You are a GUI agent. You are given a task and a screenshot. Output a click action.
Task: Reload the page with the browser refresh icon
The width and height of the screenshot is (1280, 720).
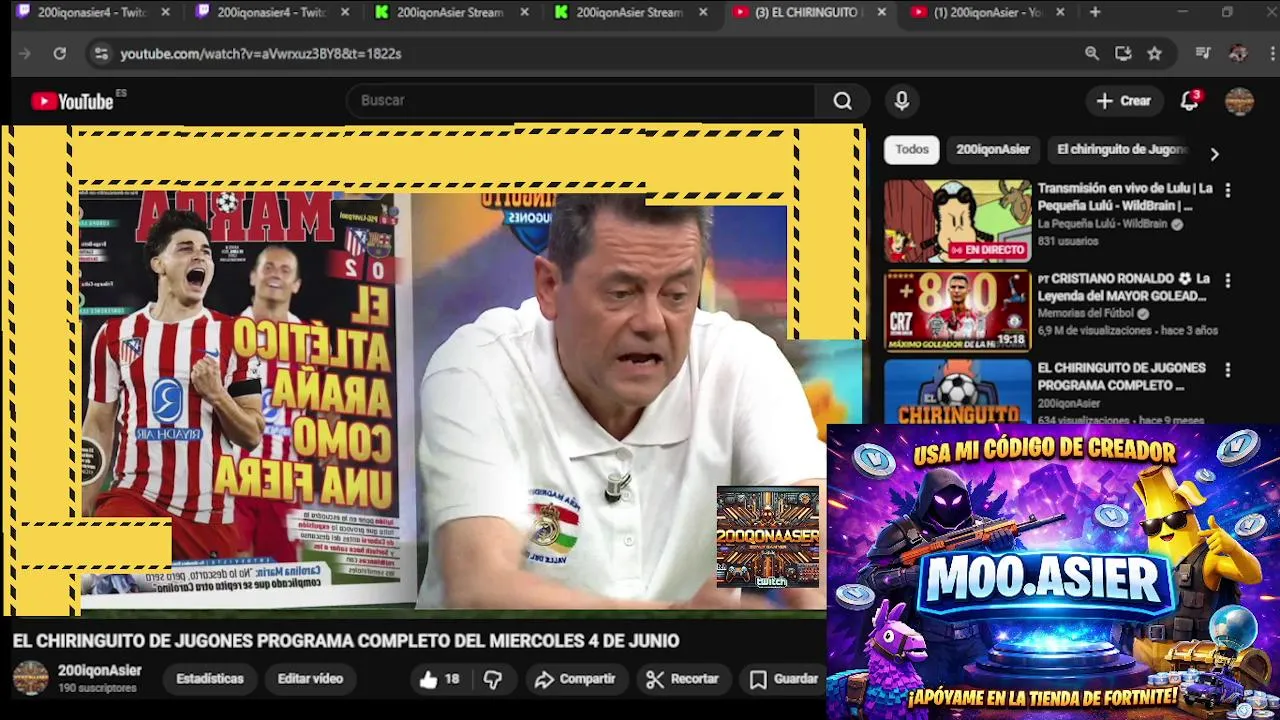(60, 53)
